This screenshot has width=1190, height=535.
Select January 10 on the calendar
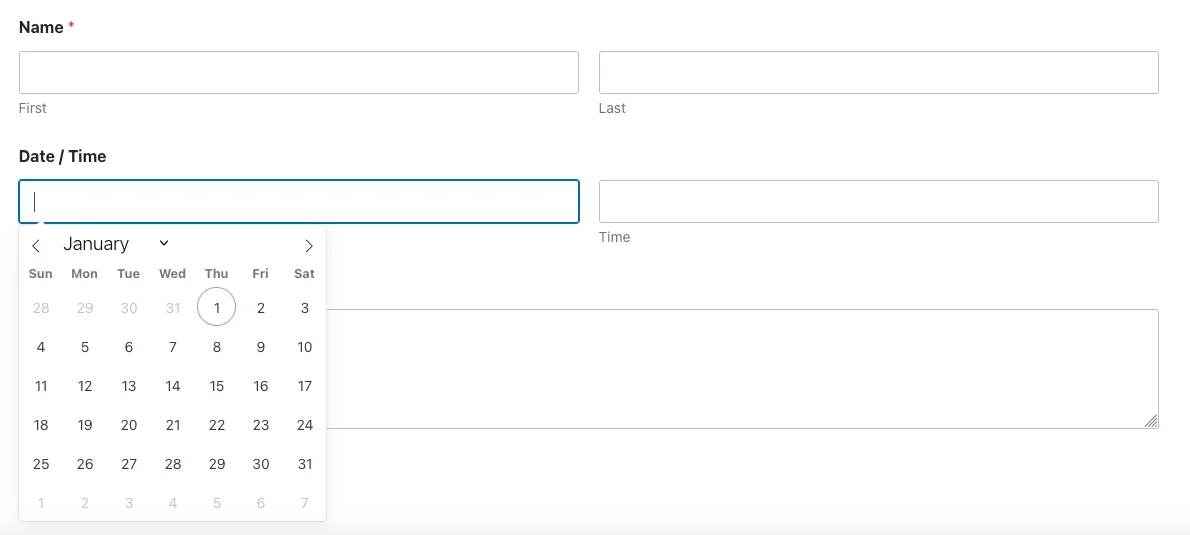pos(305,347)
